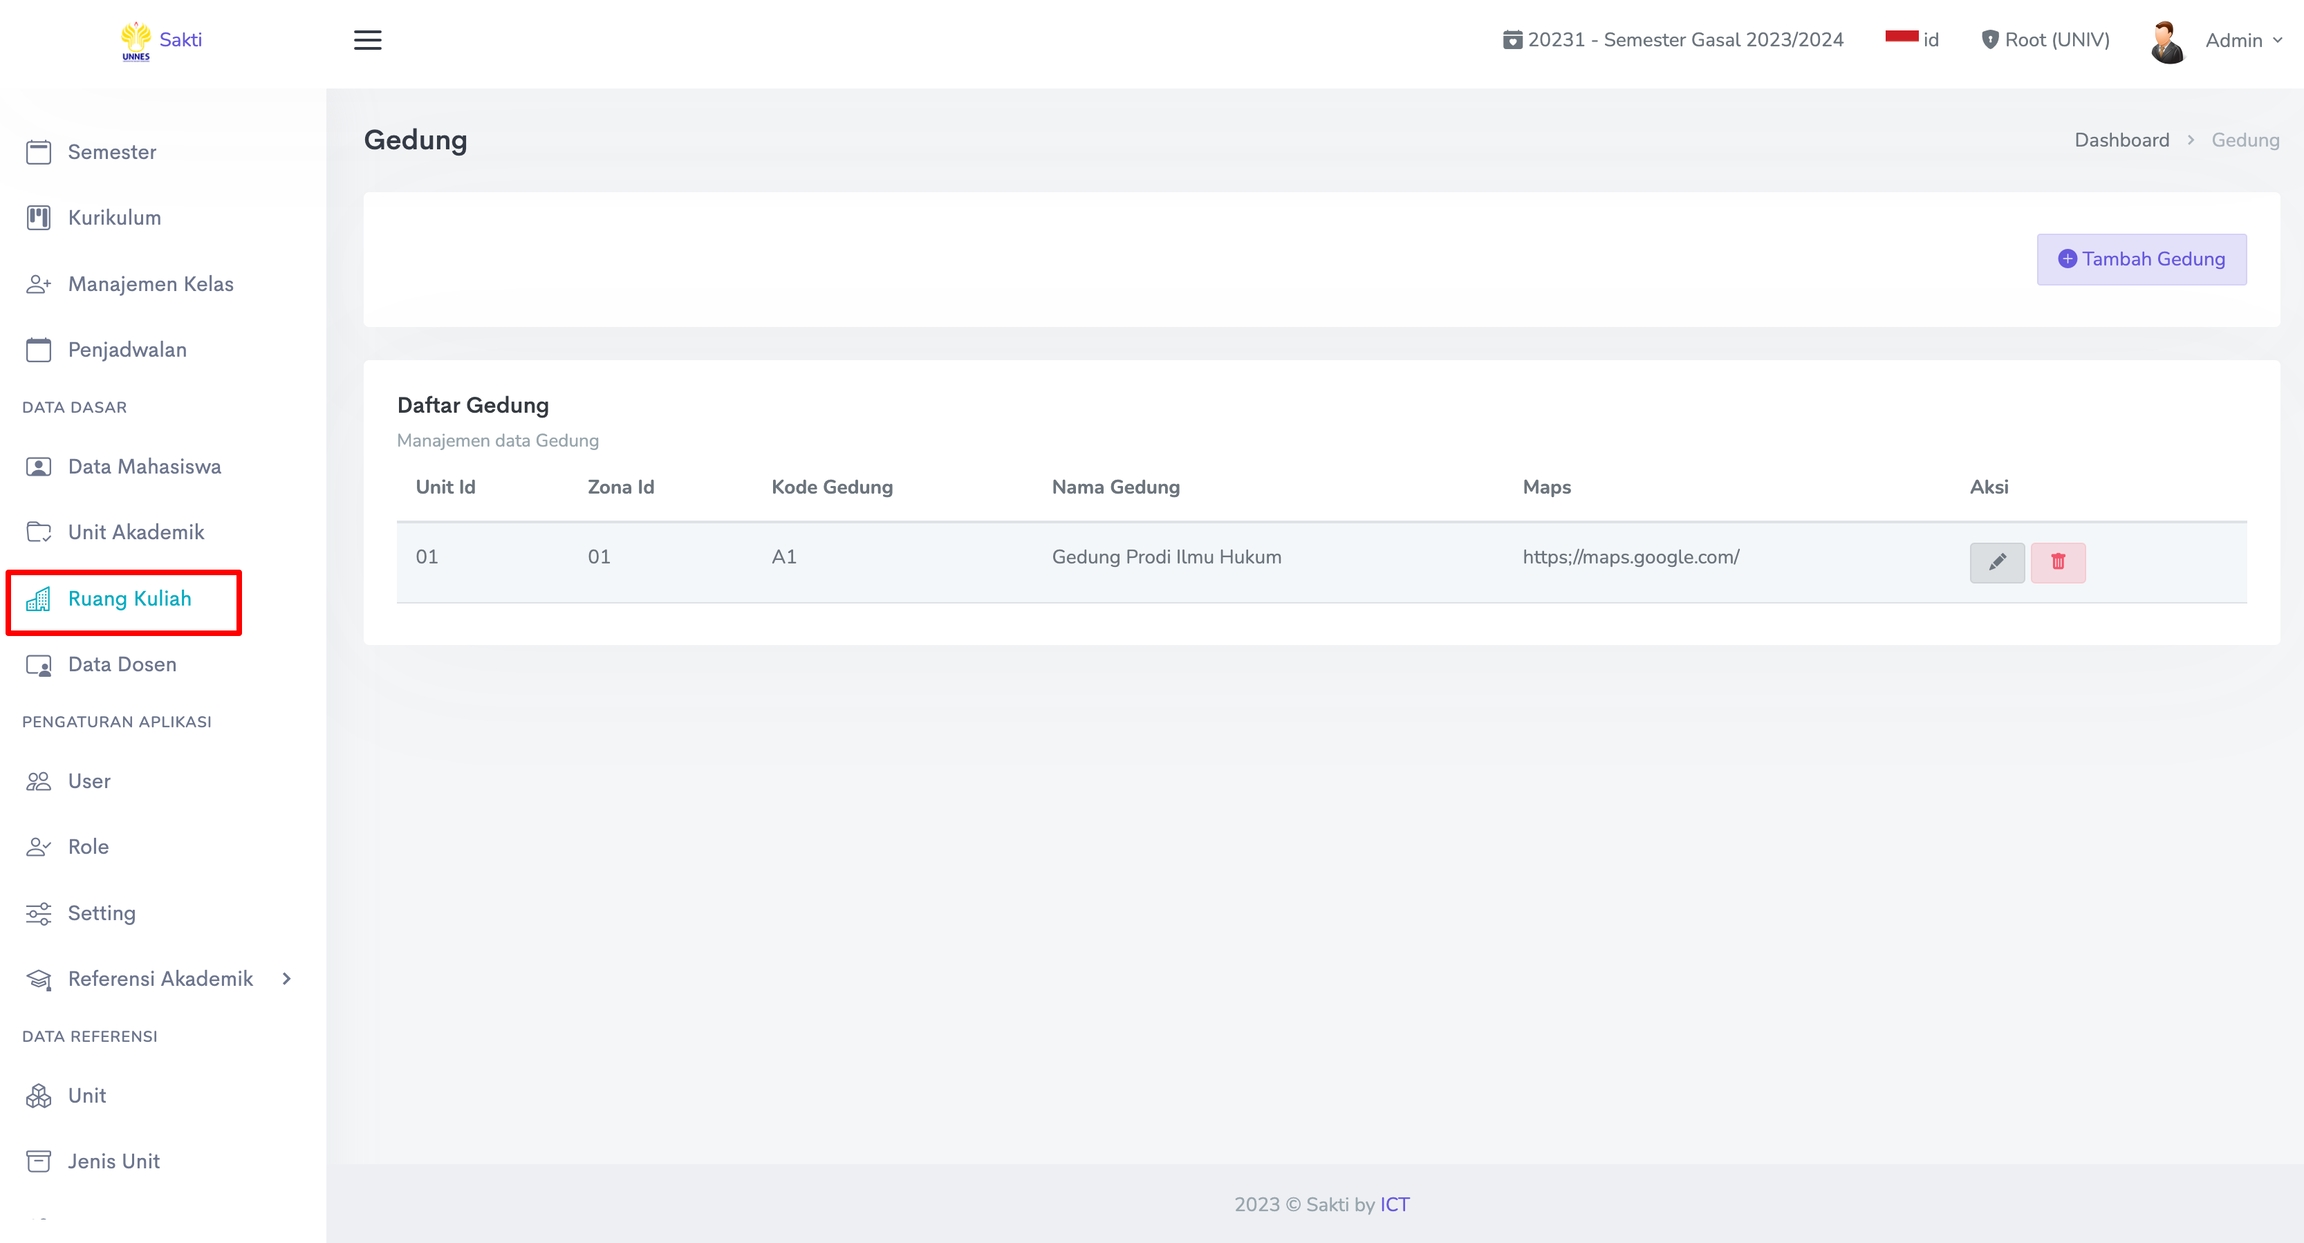
Task: Switch the Root (UNIV) role
Action: 2045,40
